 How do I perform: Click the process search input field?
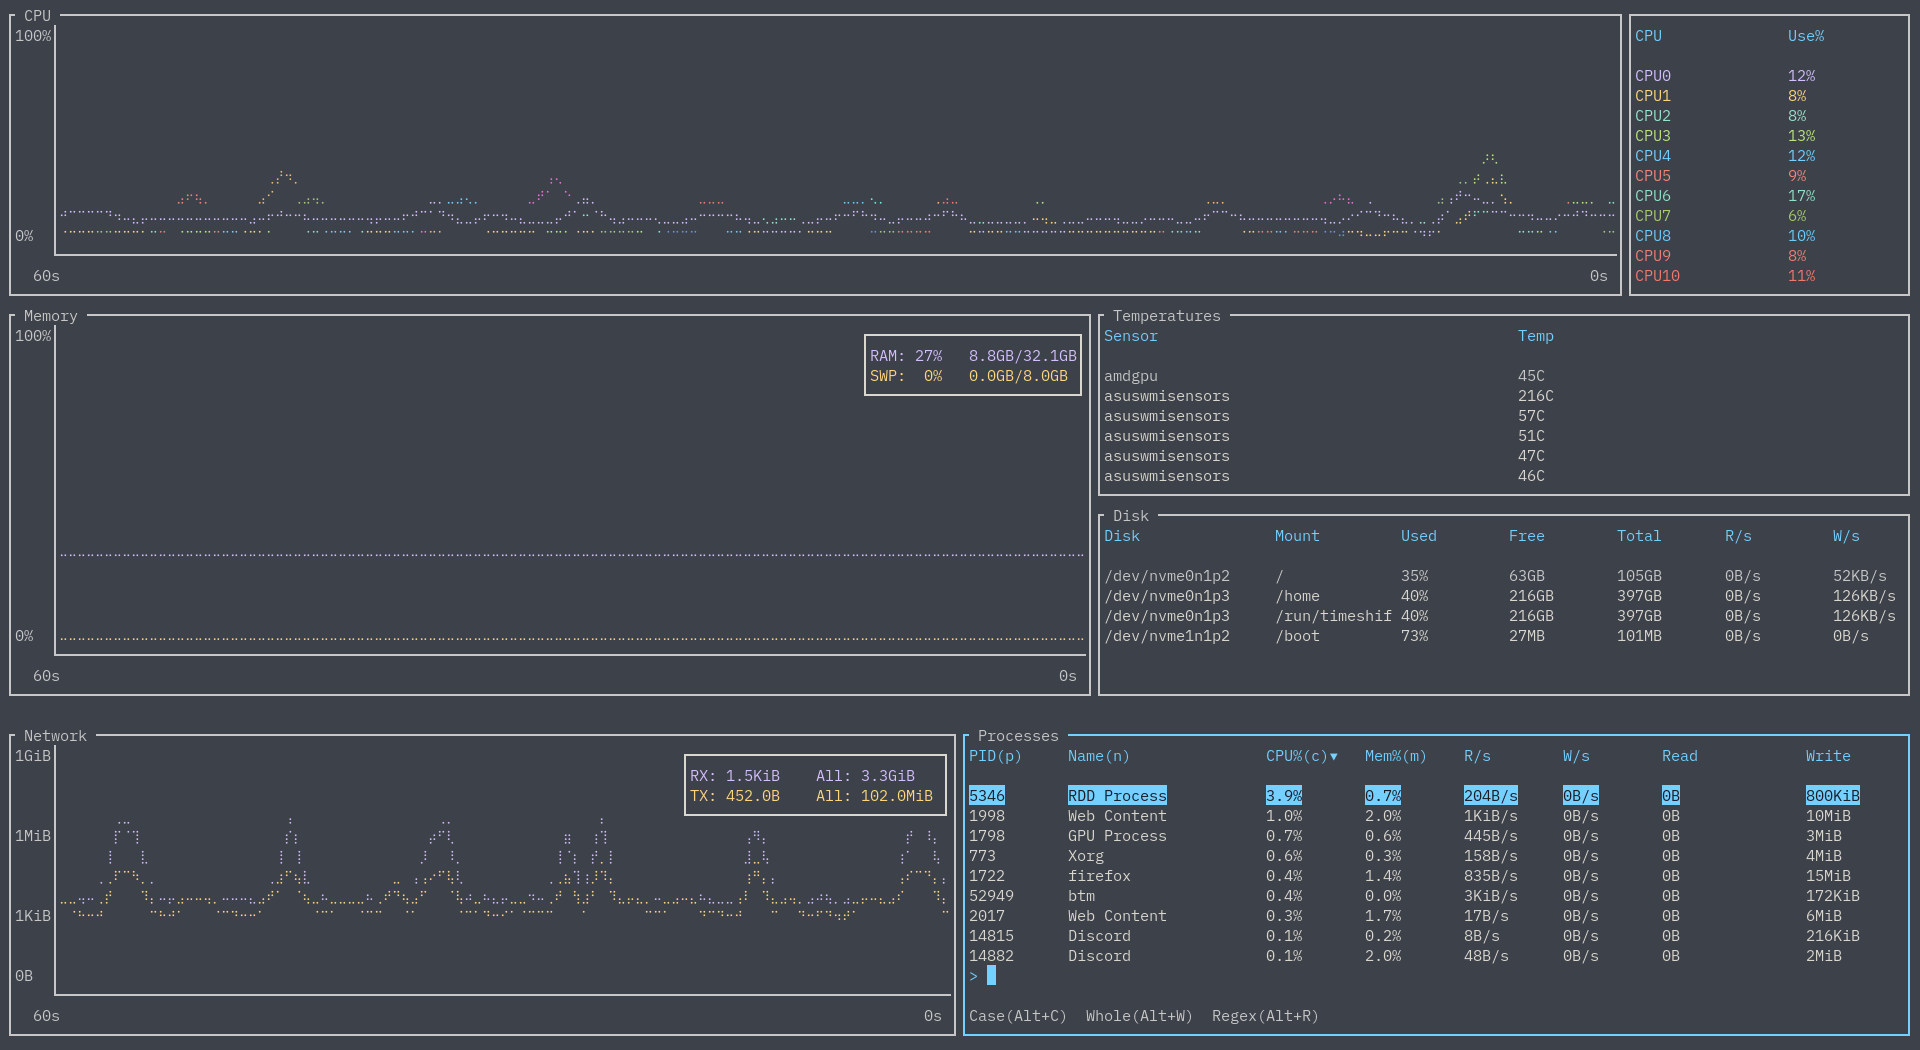point(1436,976)
